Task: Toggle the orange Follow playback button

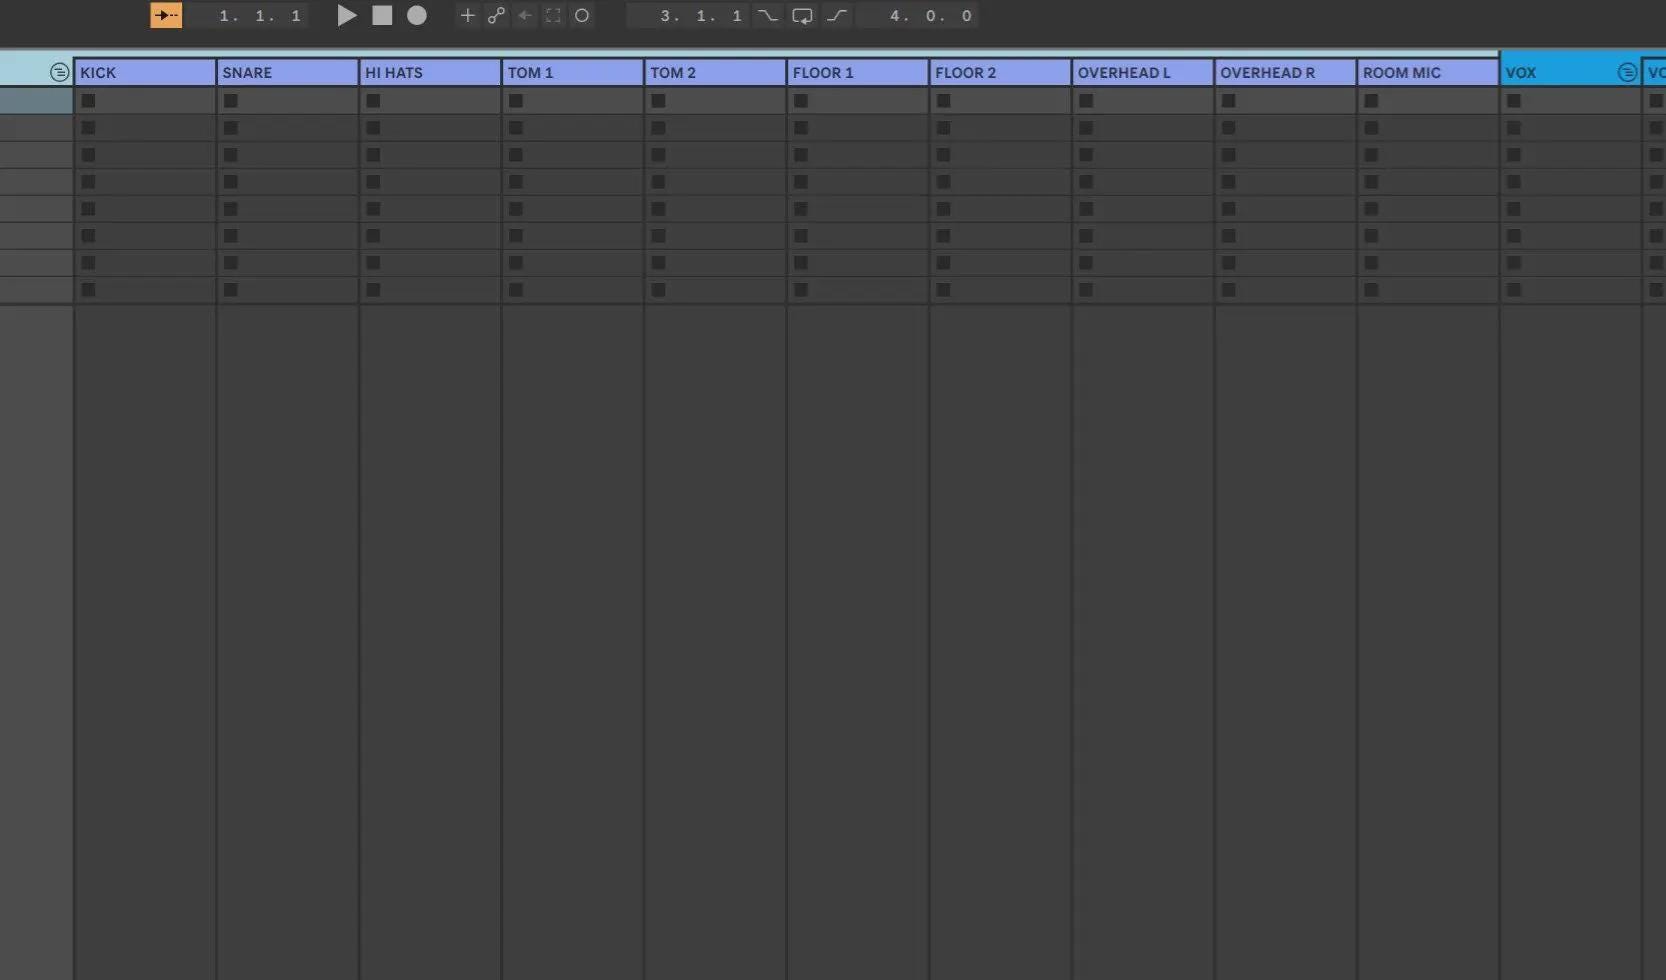Action: [x=166, y=15]
